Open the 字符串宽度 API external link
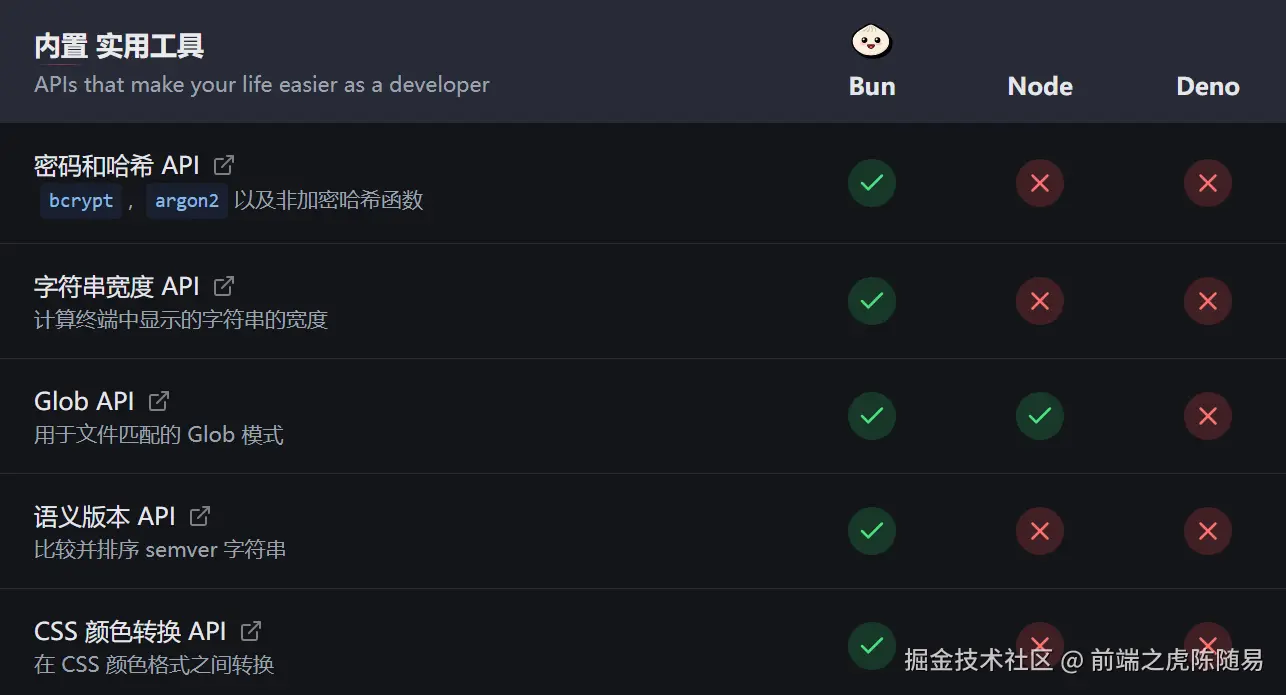The image size is (1286, 695). pyautogui.click(x=222, y=286)
